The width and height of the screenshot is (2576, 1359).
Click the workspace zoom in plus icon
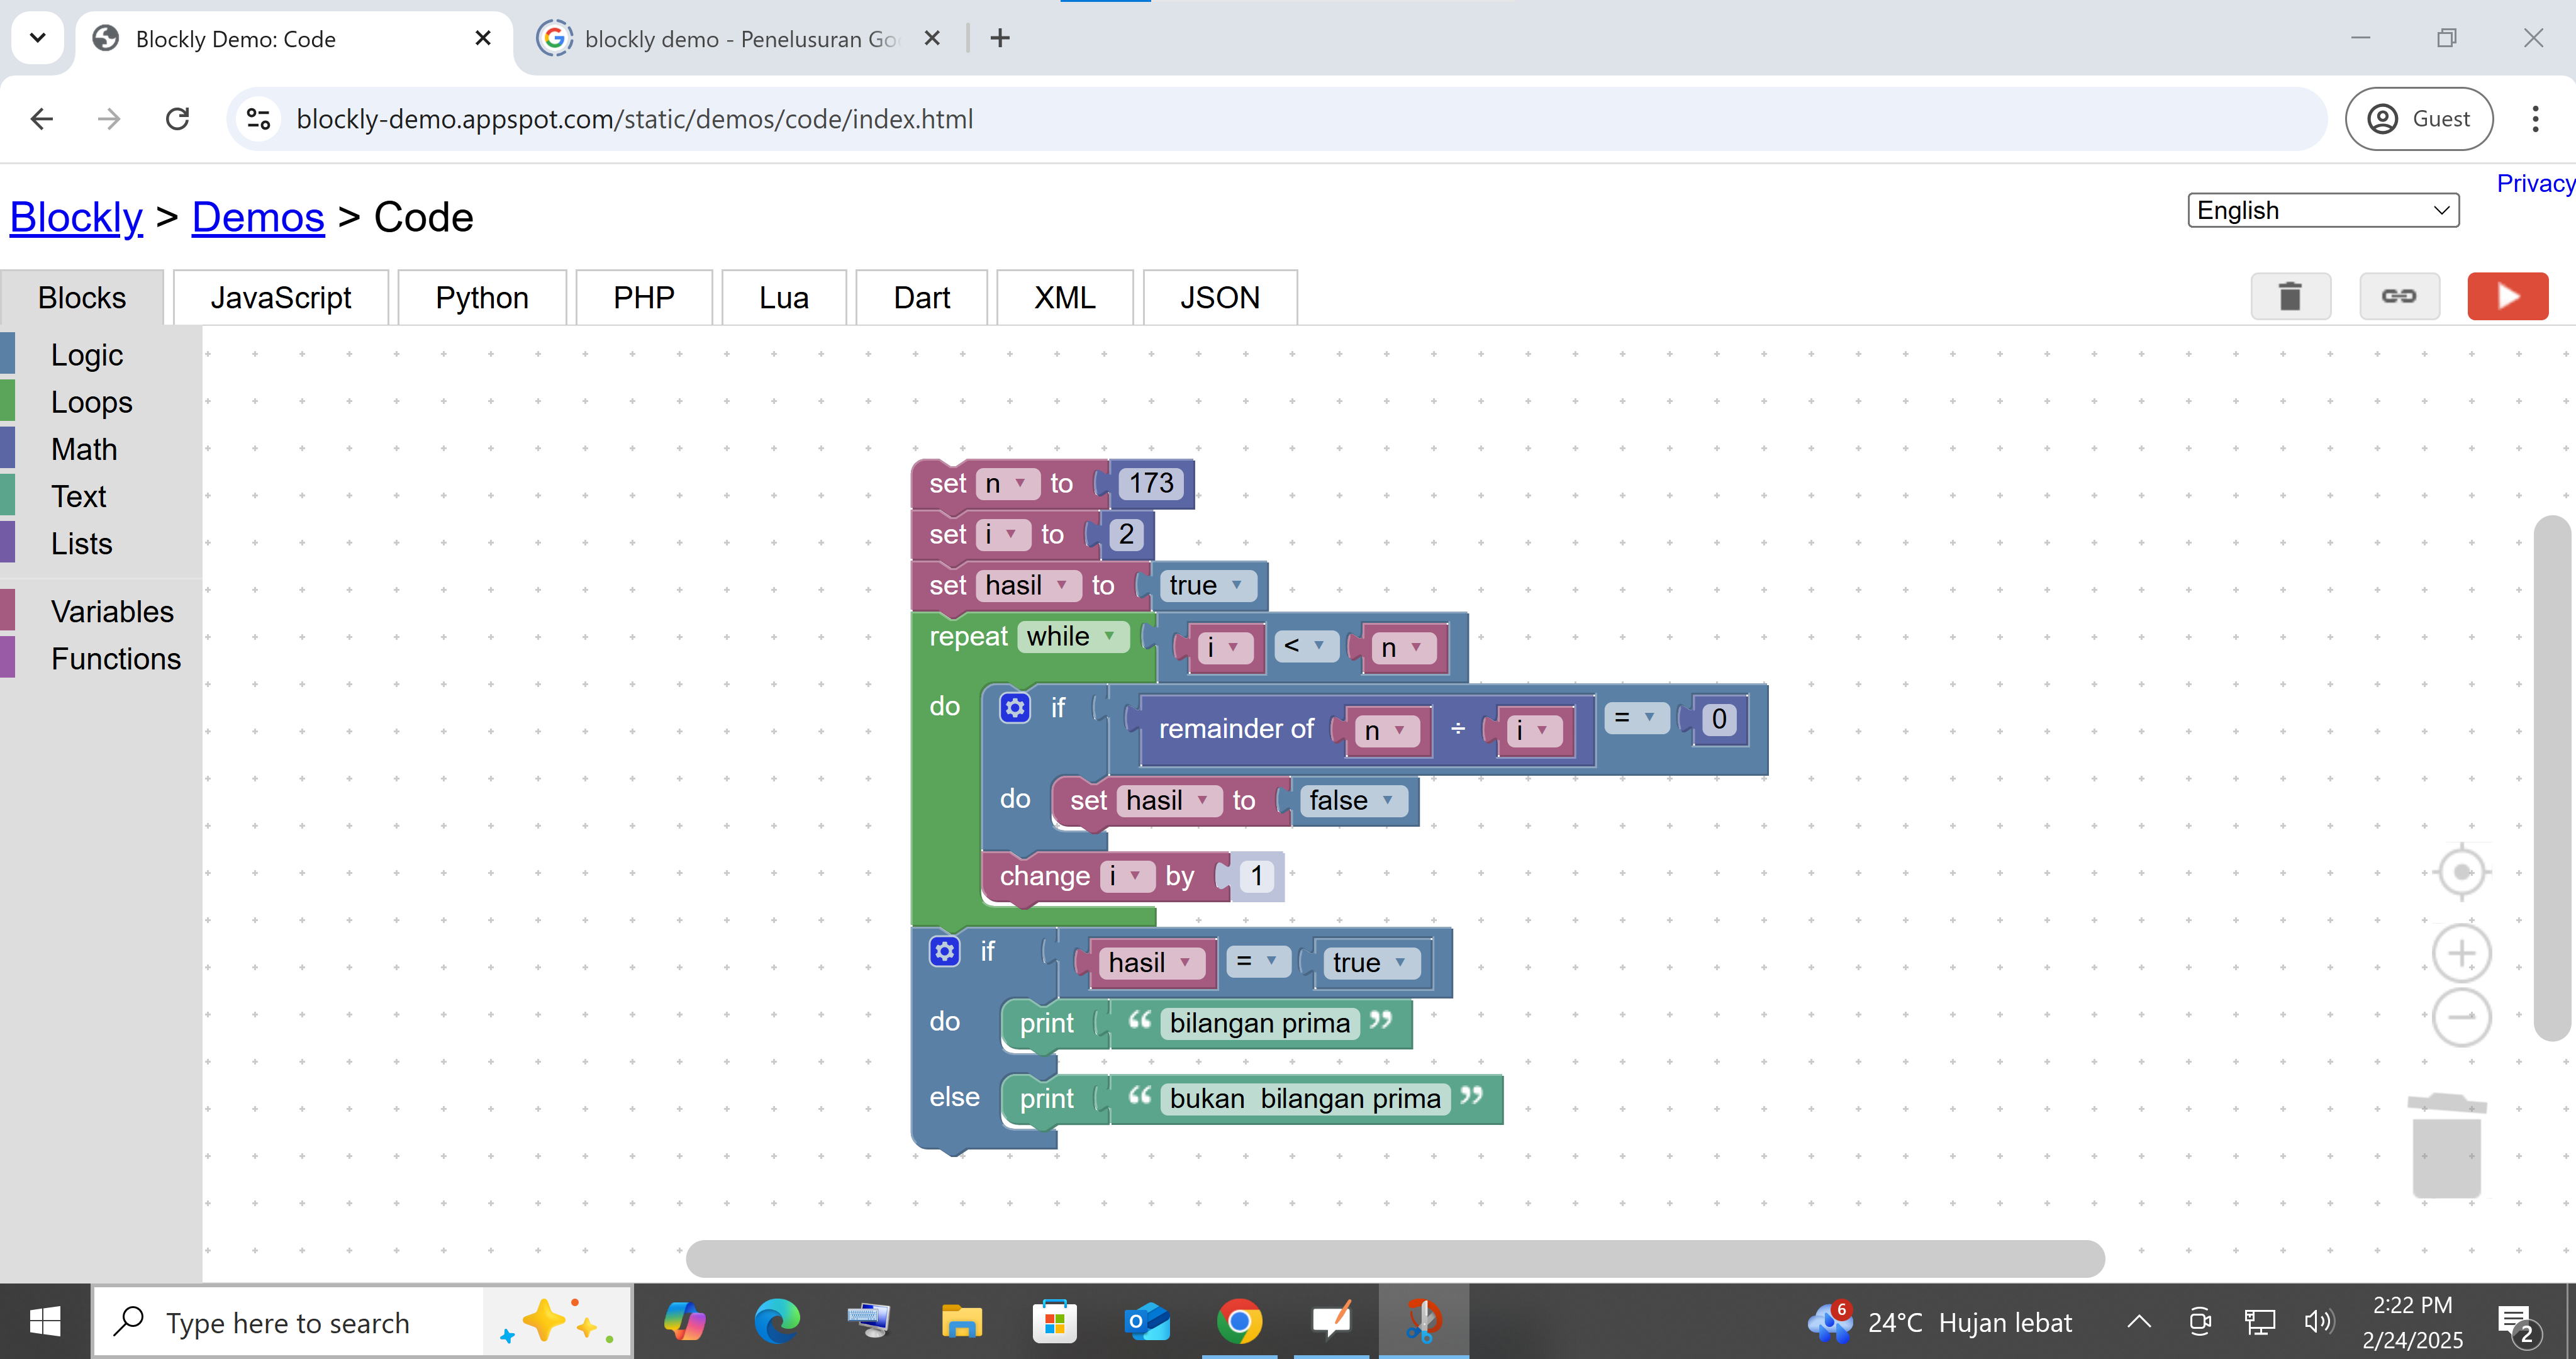[2461, 953]
